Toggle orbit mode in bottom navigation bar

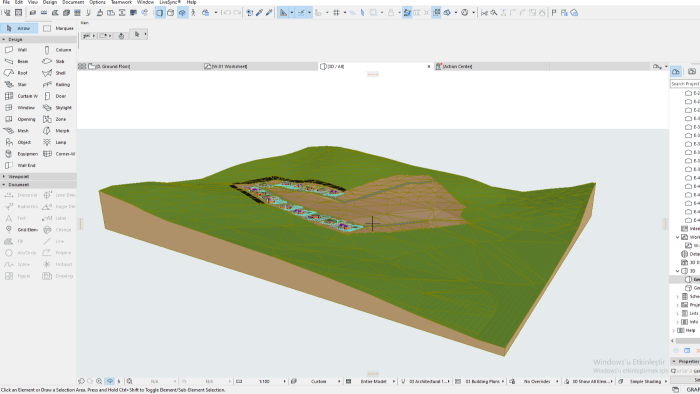pos(110,382)
